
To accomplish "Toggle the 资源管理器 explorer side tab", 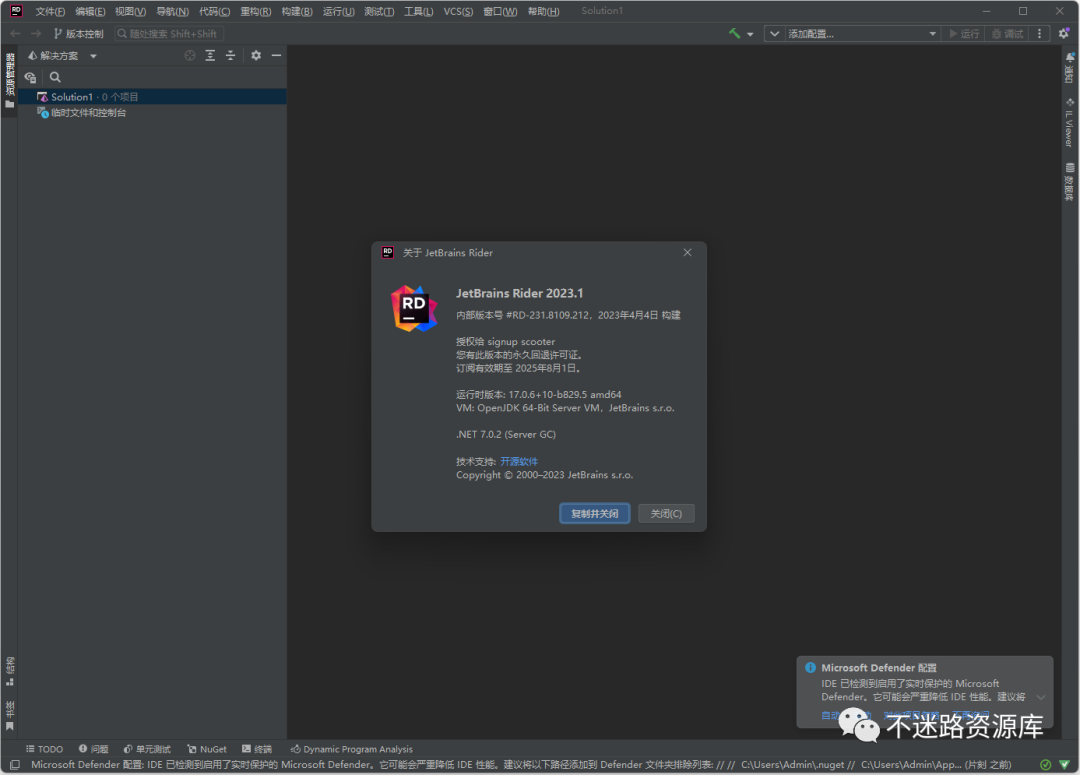I will click(10, 81).
